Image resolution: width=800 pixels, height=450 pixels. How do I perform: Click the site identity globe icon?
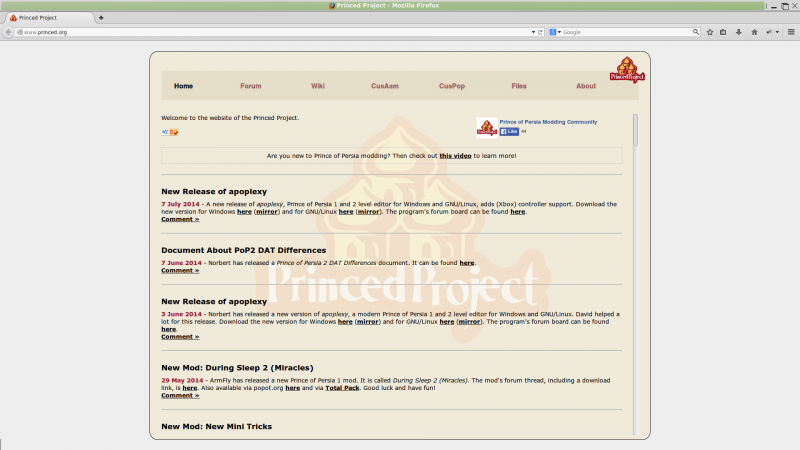[19, 32]
